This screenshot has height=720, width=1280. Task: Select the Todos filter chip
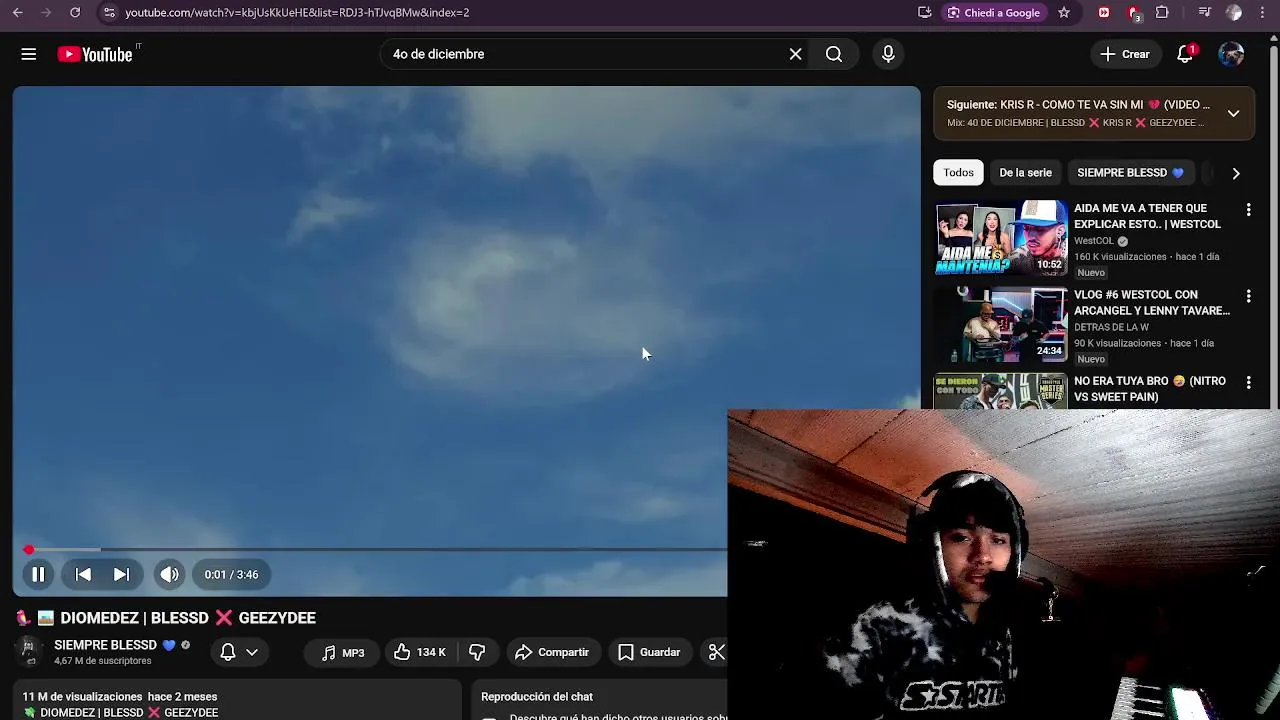pyautogui.click(x=958, y=172)
